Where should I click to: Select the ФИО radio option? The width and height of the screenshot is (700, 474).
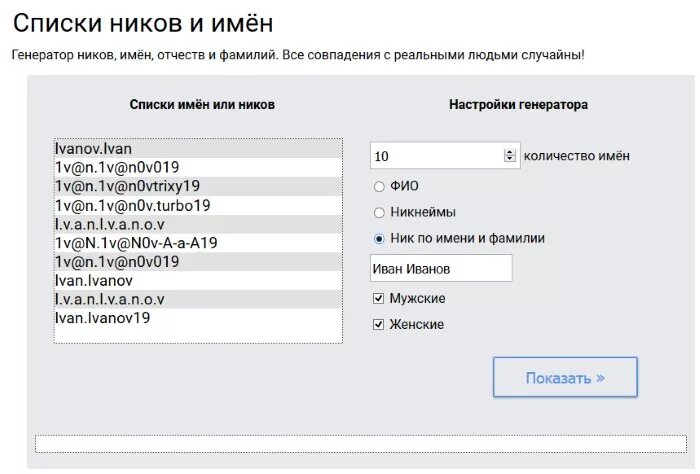379,187
